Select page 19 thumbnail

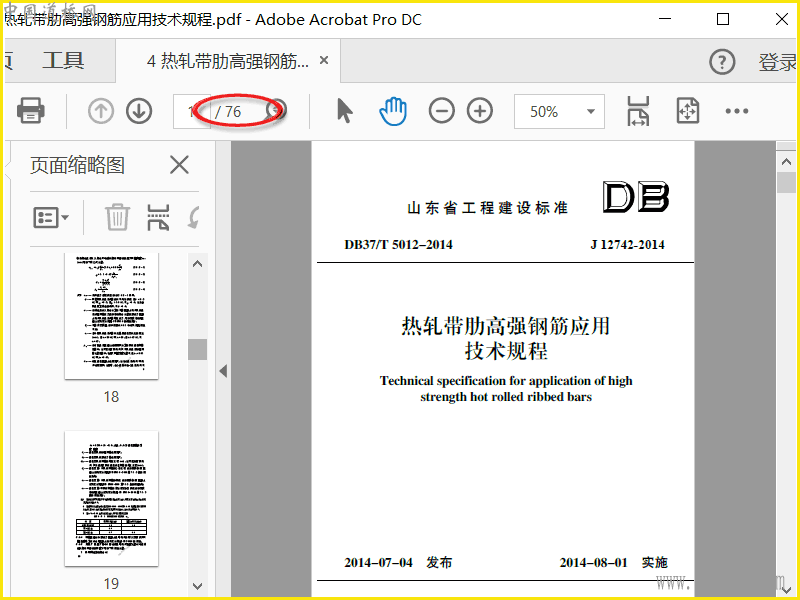(111, 498)
